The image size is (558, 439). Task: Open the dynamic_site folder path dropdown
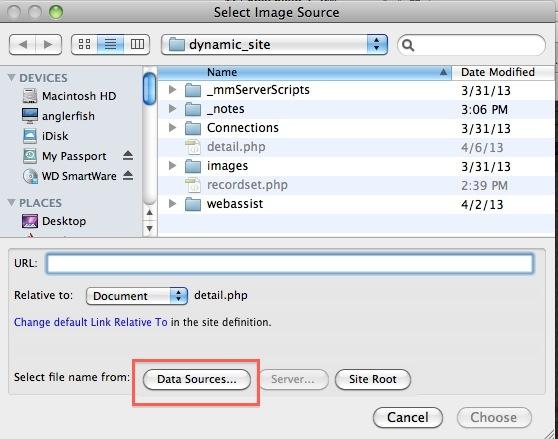pyautogui.click(x=274, y=44)
